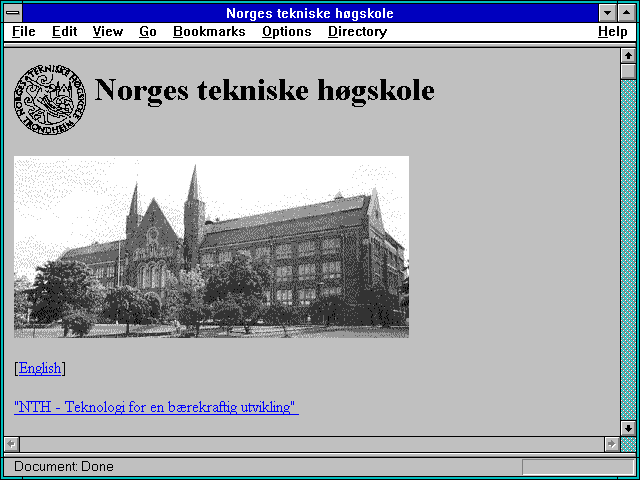Open the Go menu
The image size is (640, 480).
(x=148, y=32)
